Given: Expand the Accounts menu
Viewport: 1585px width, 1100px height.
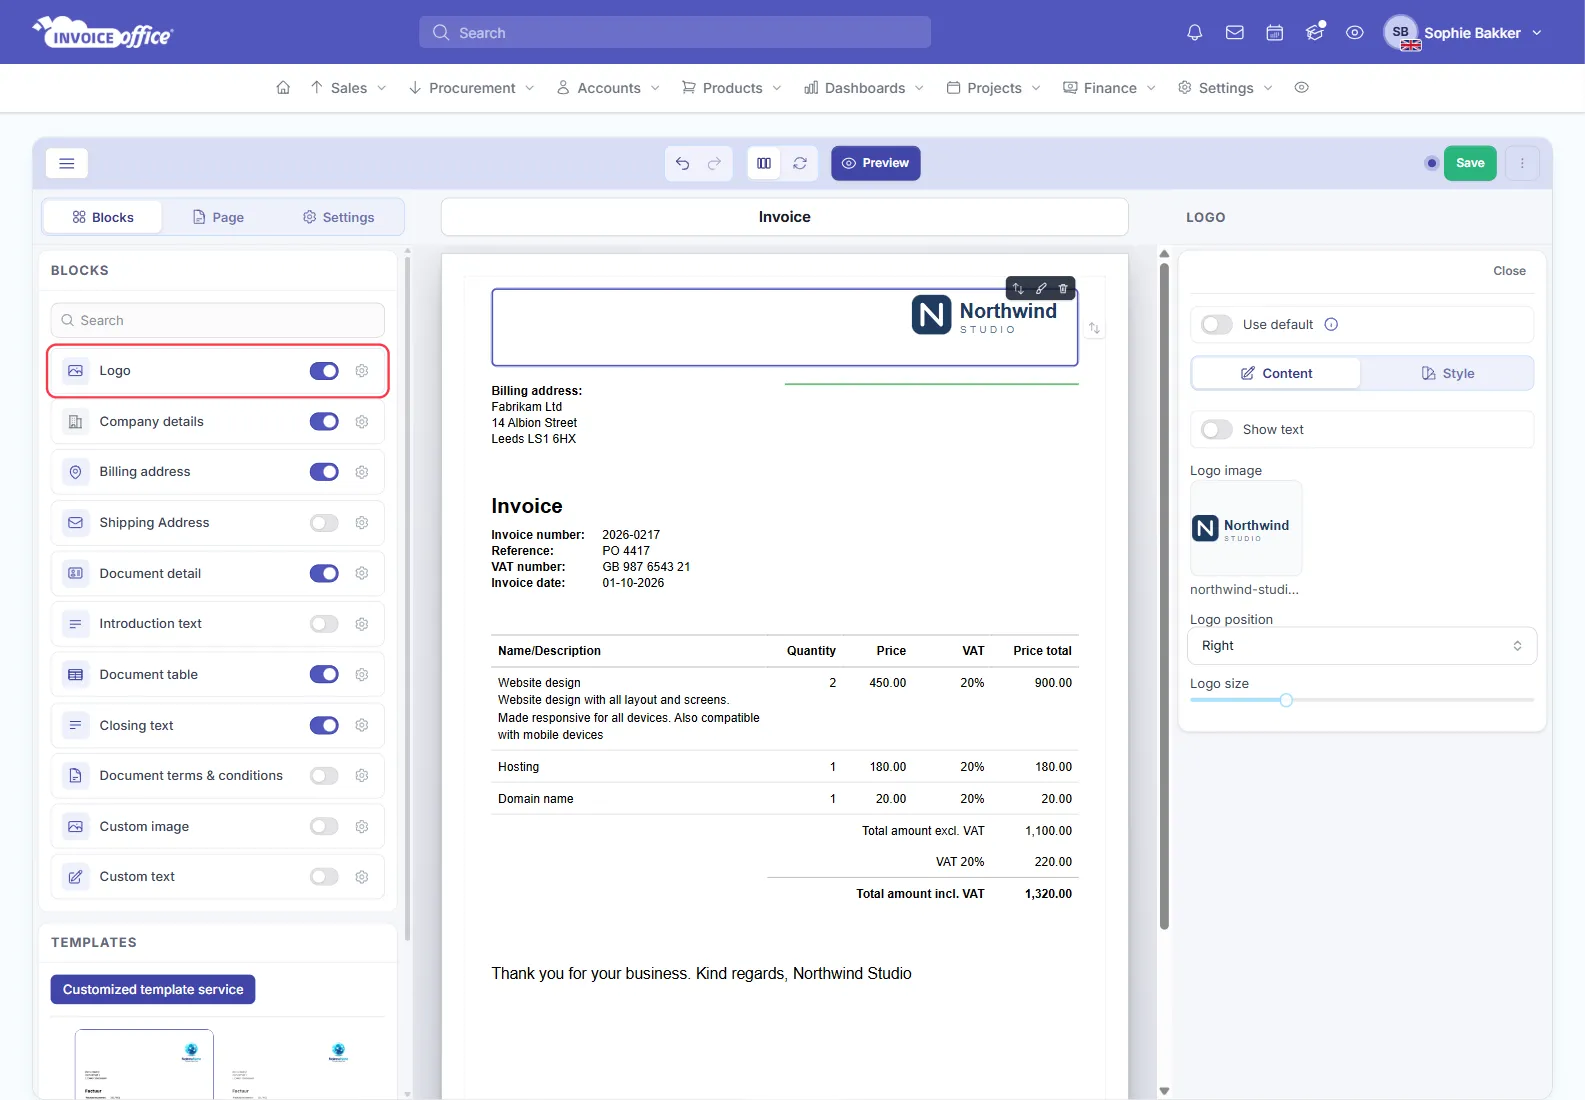Looking at the screenshot, I should coord(608,88).
